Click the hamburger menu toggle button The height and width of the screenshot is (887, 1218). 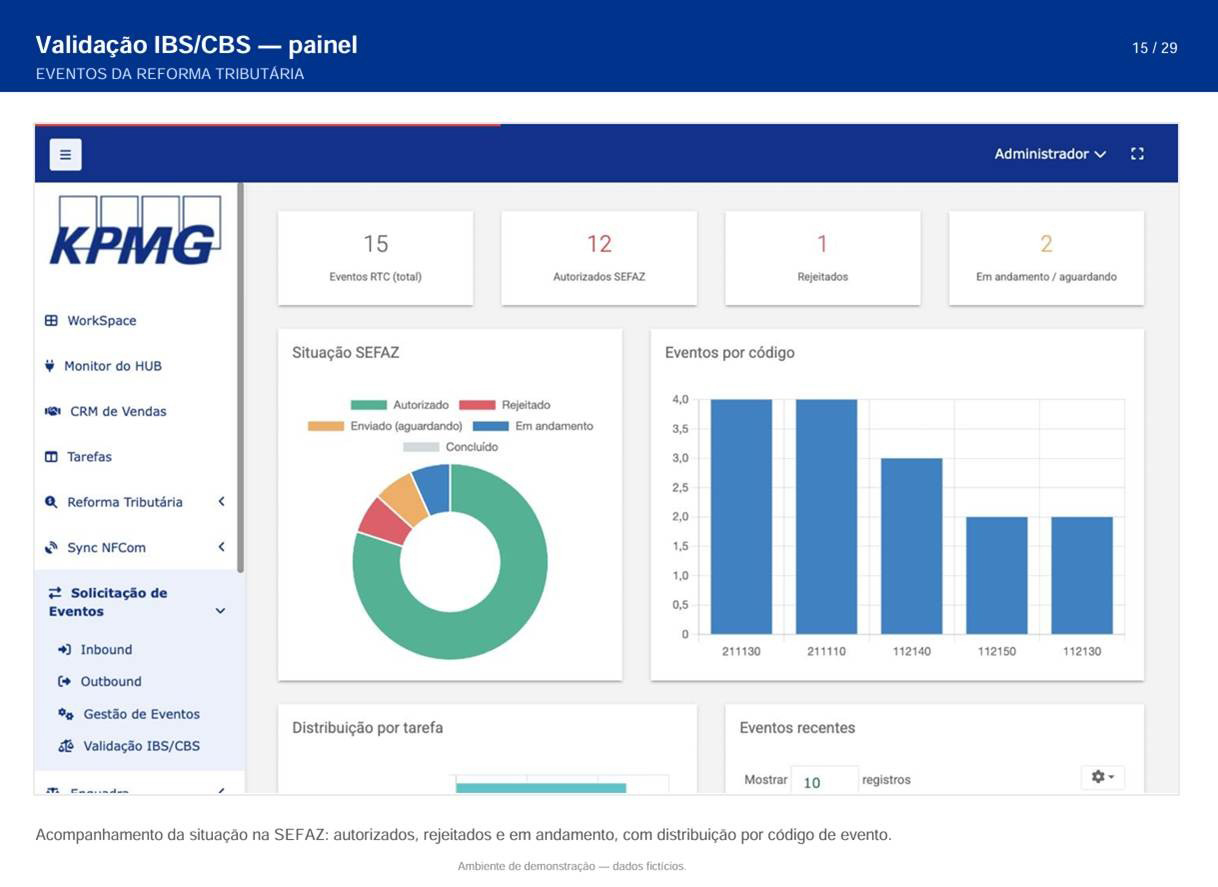pos(66,154)
